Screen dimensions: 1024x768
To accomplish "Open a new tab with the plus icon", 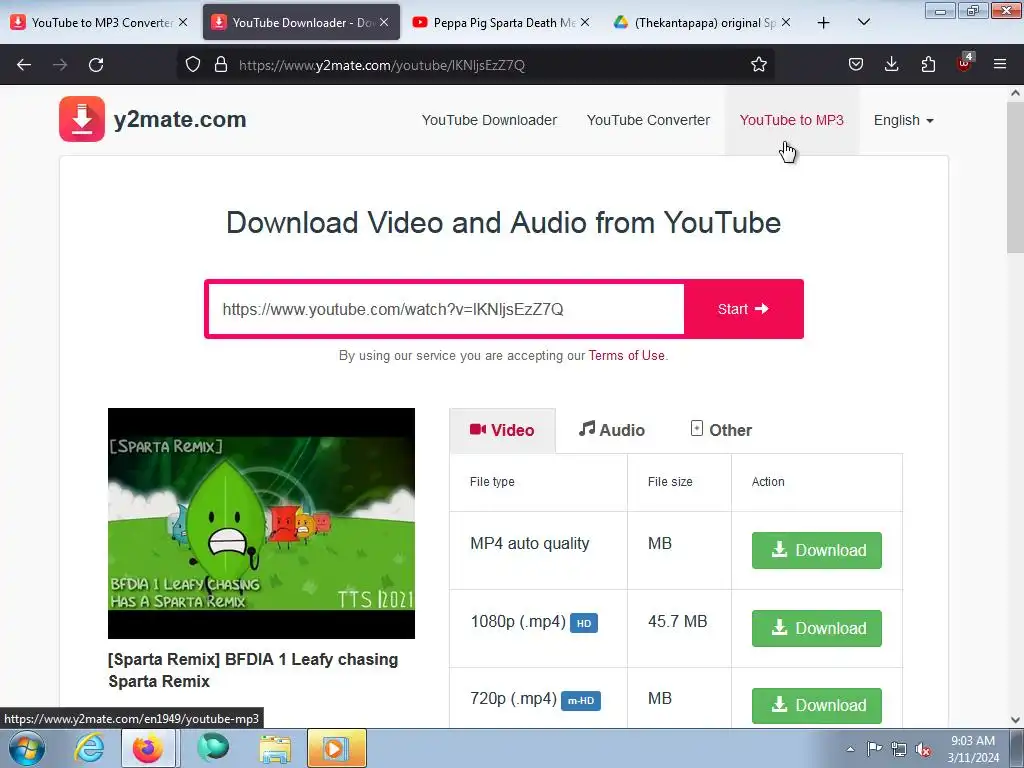I will 824,23.
